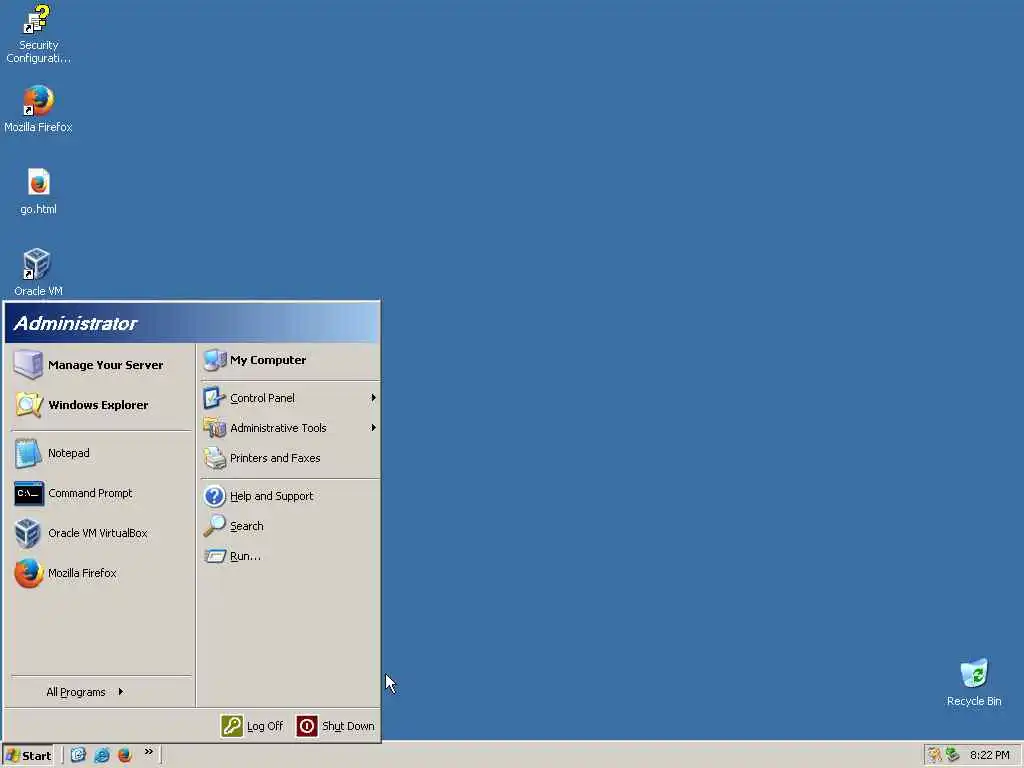The width and height of the screenshot is (1024, 768).
Task: Click the Administrator user name header
Action: click(x=75, y=323)
